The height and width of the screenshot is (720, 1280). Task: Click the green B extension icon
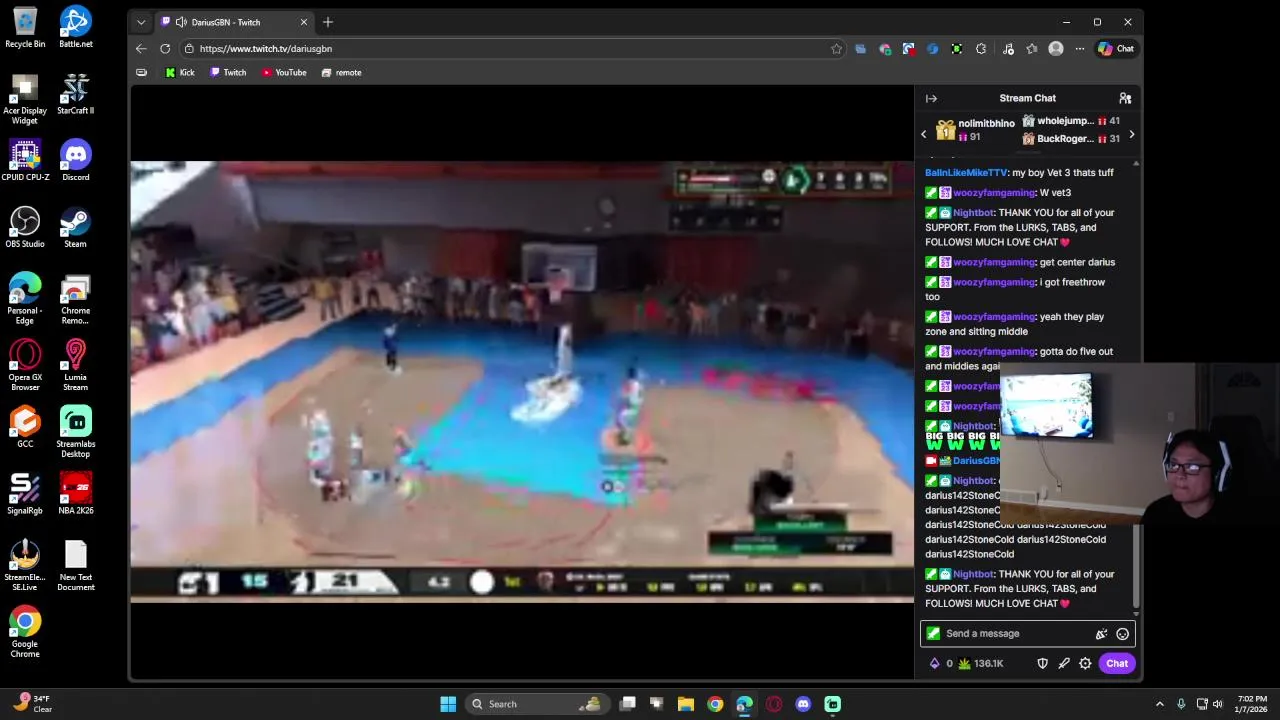click(x=957, y=48)
